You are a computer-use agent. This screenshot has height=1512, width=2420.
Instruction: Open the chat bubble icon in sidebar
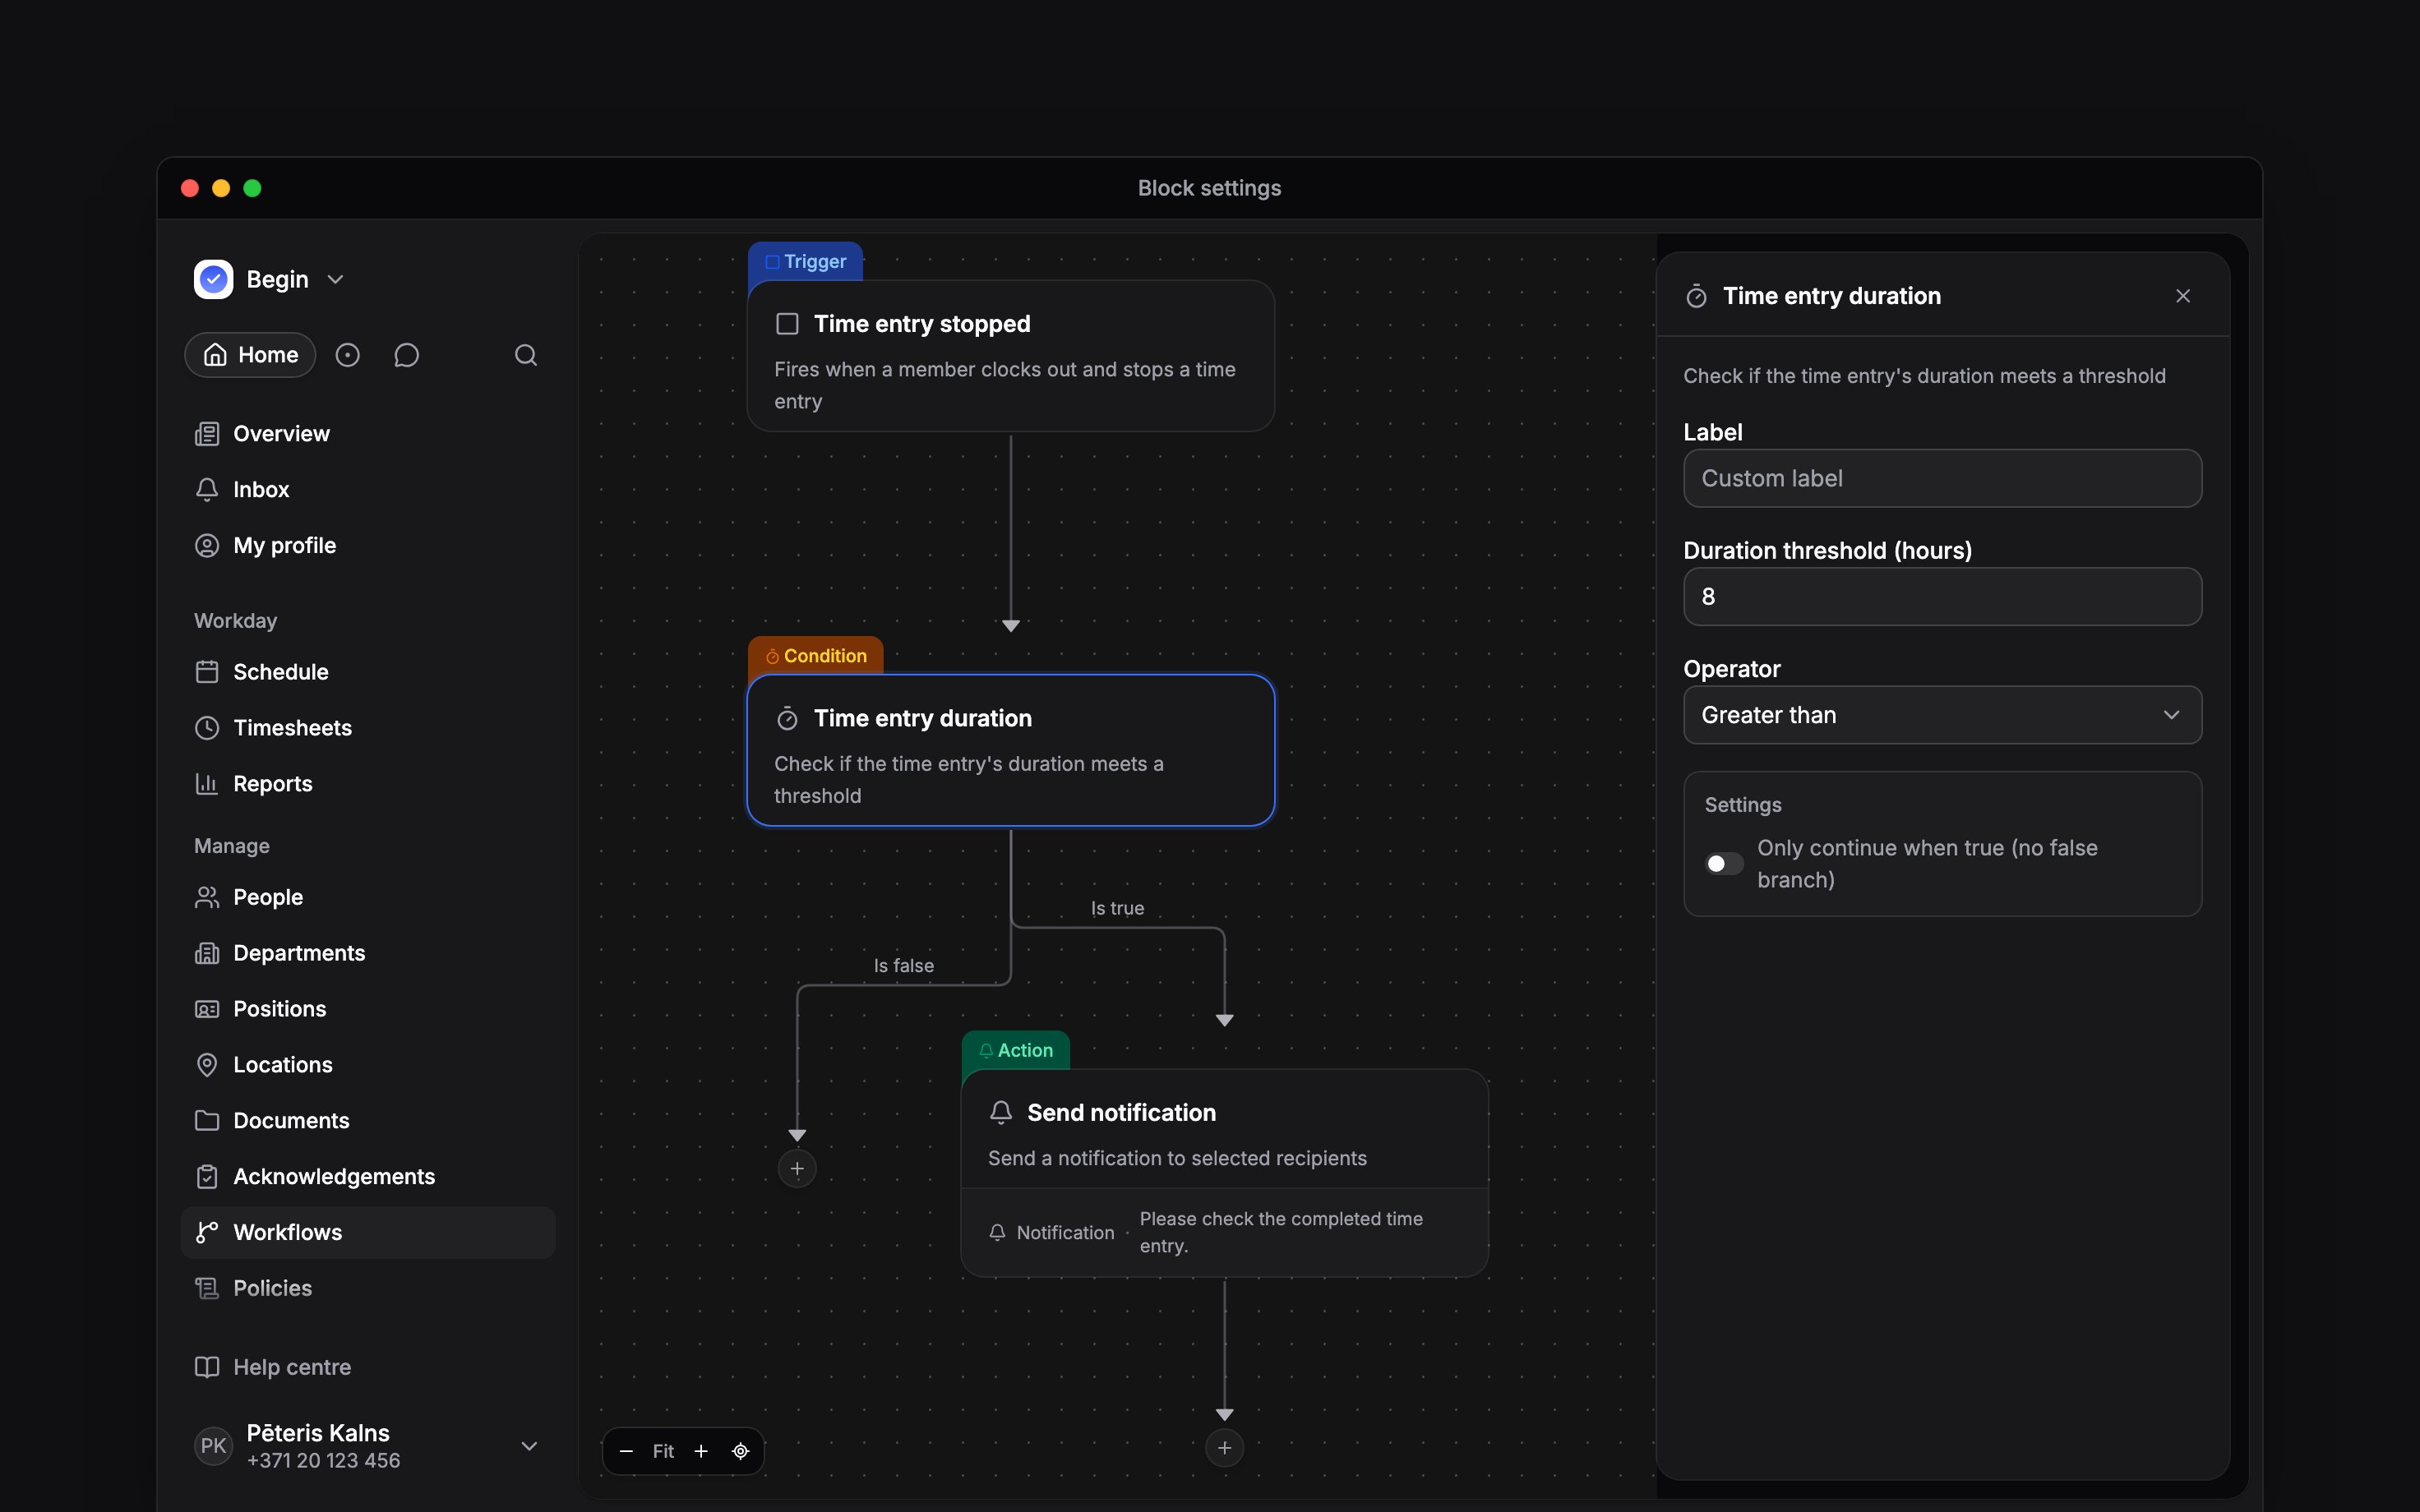coord(406,355)
